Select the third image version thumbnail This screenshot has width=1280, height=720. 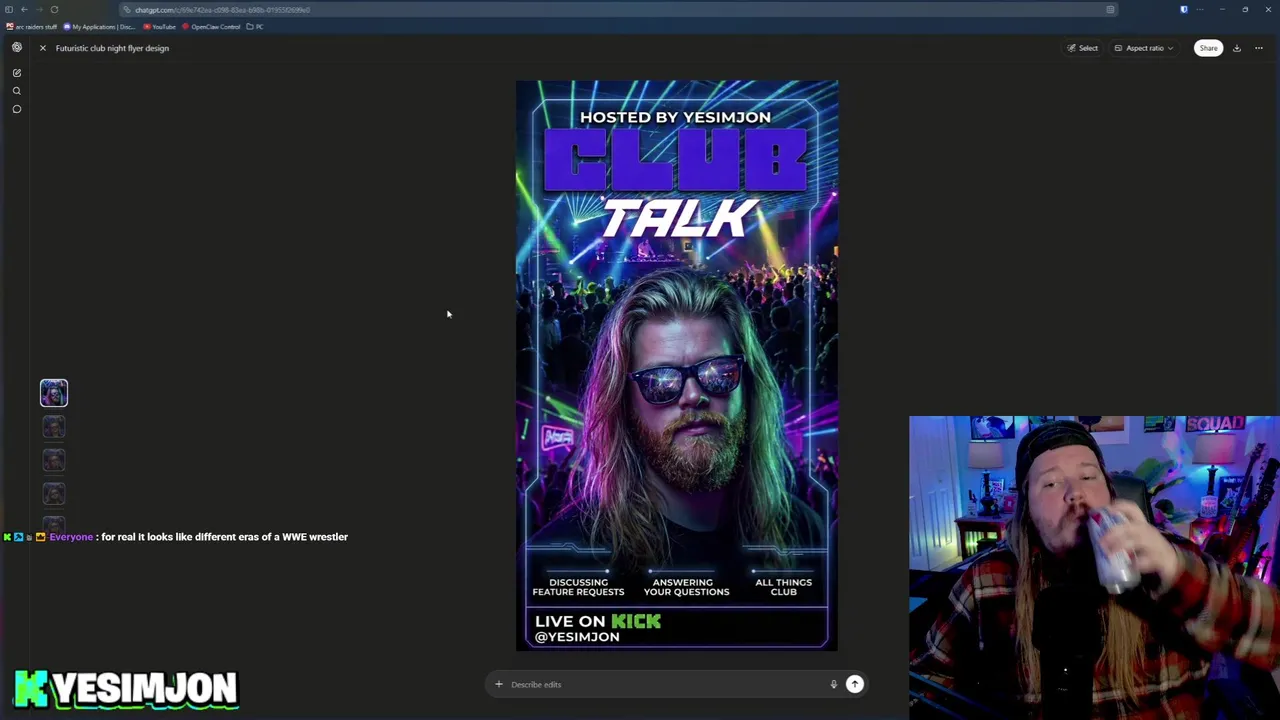coord(54,461)
